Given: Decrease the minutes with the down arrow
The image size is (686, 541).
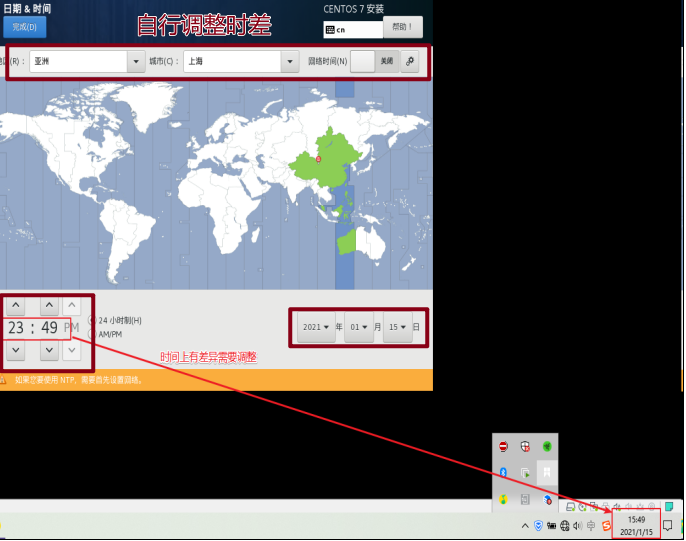Looking at the screenshot, I should [x=49, y=350].
